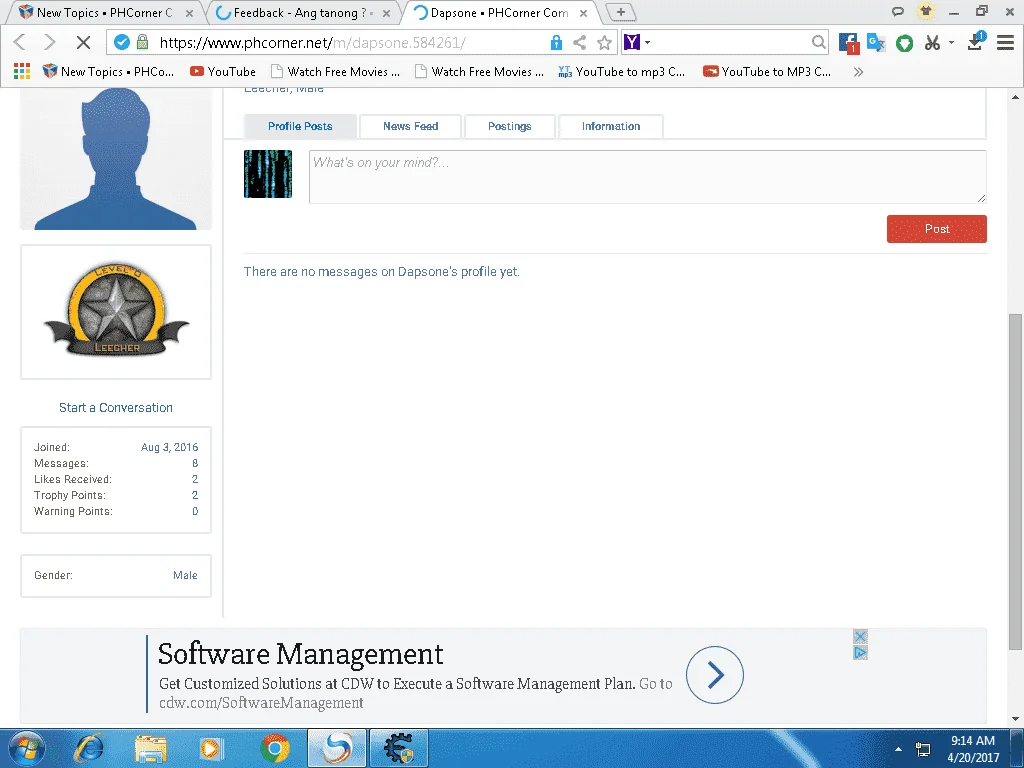Open Internet Explorer from the taskbar
Viewport: 1024px width, 768px height.
click(89, 748)
